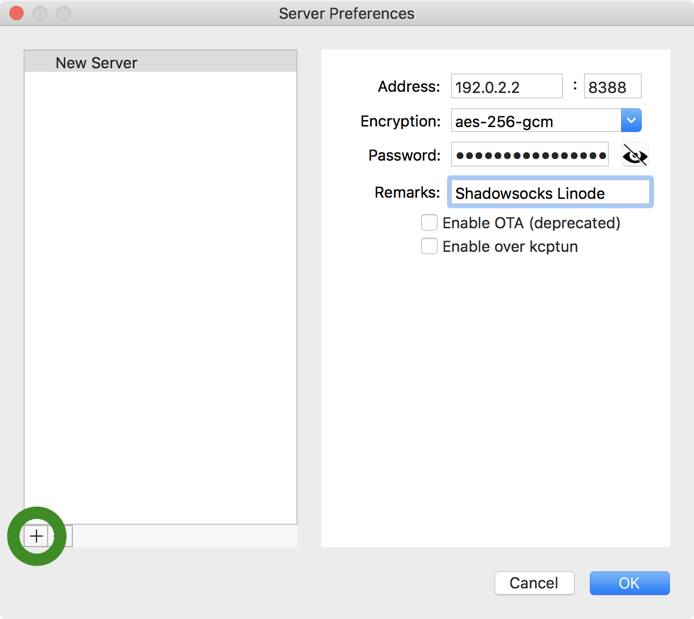Click the plus button to add server

point(36,536)
